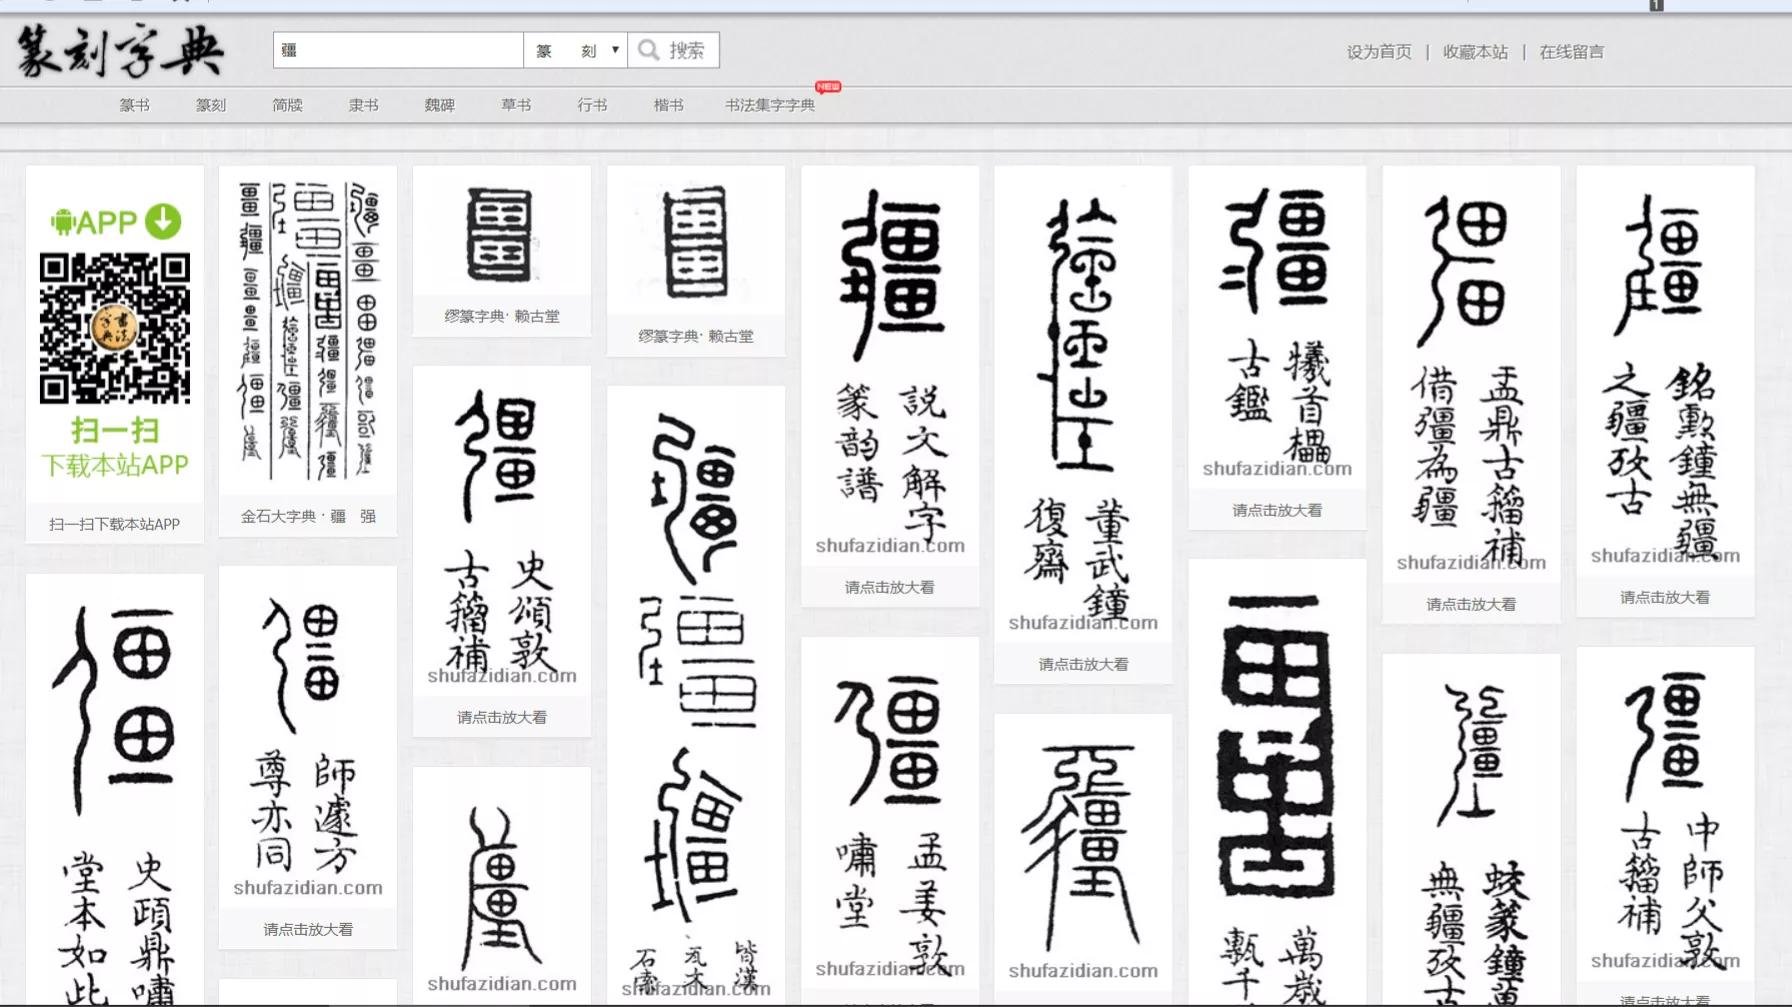The height and width of the screenshot is (1007, 1792).
Task: Open the 在线留言 link
Action: click(x=1571, y=52)
